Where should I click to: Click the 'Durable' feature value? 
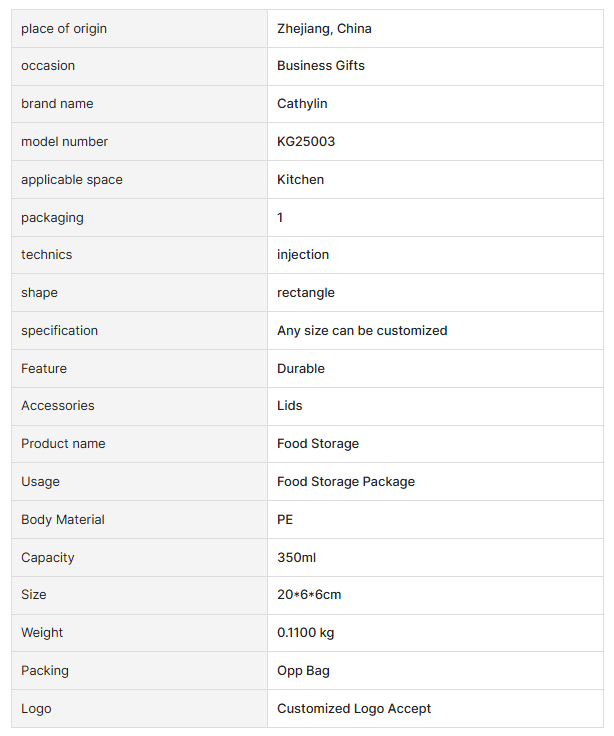(301, 369)
